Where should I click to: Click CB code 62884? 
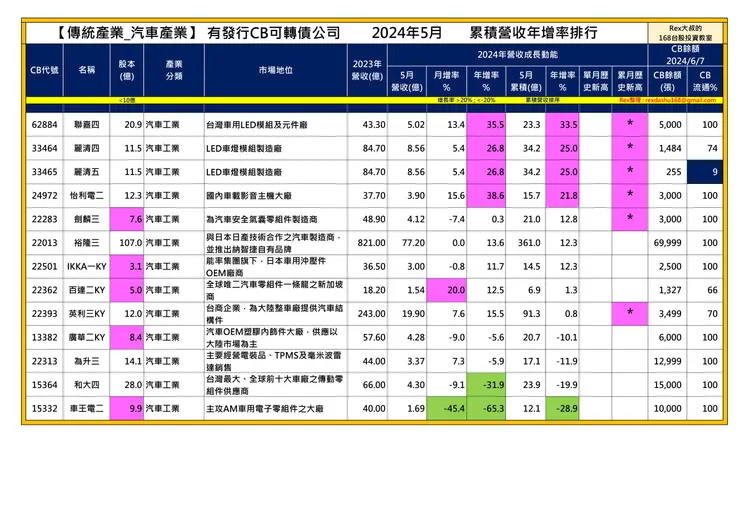[44, 125]
